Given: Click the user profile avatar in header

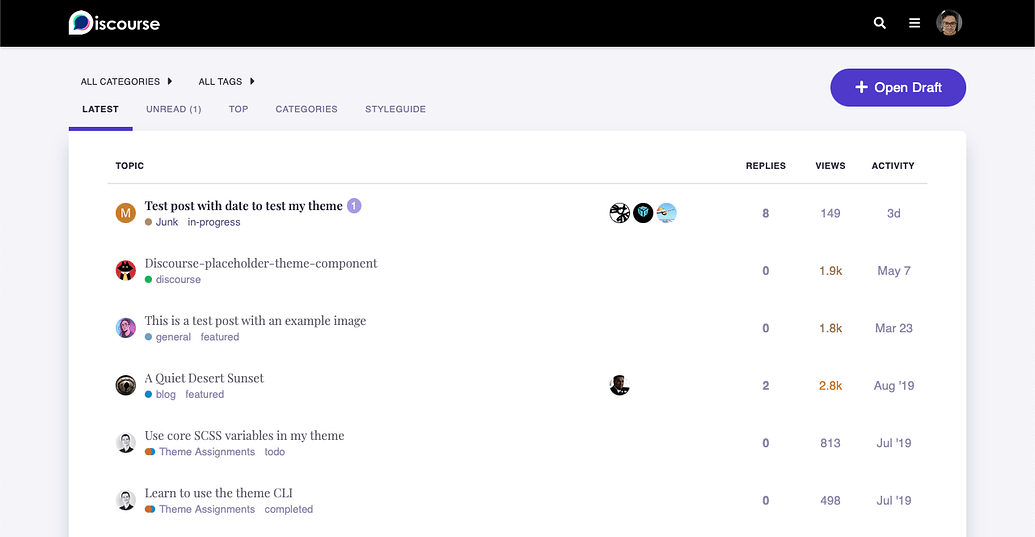Looking at the screenshot, I should 949,23.
